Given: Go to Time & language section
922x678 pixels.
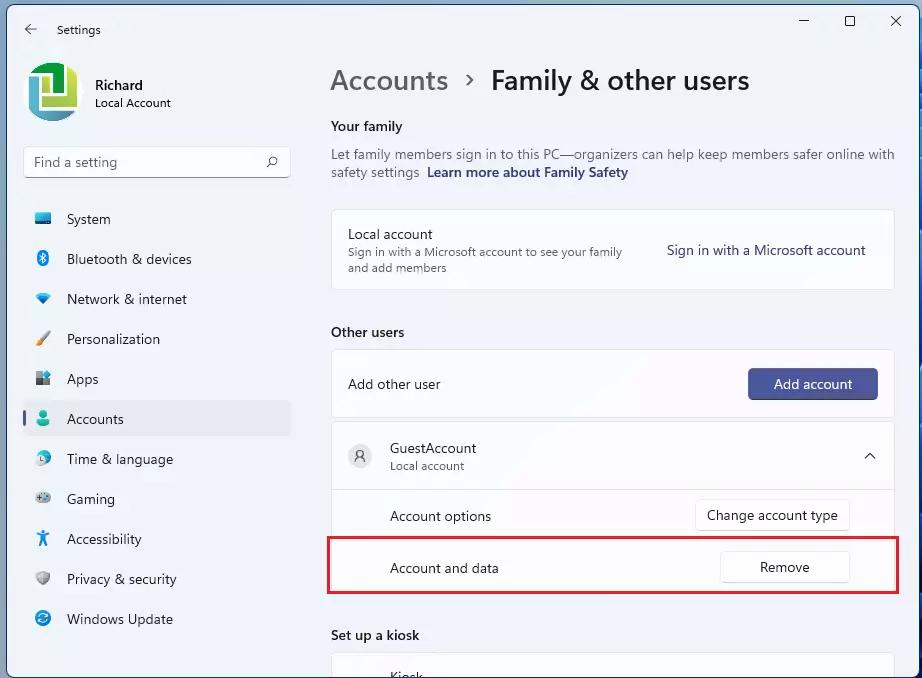Looking at the screenshot, I should coord(119,459).
